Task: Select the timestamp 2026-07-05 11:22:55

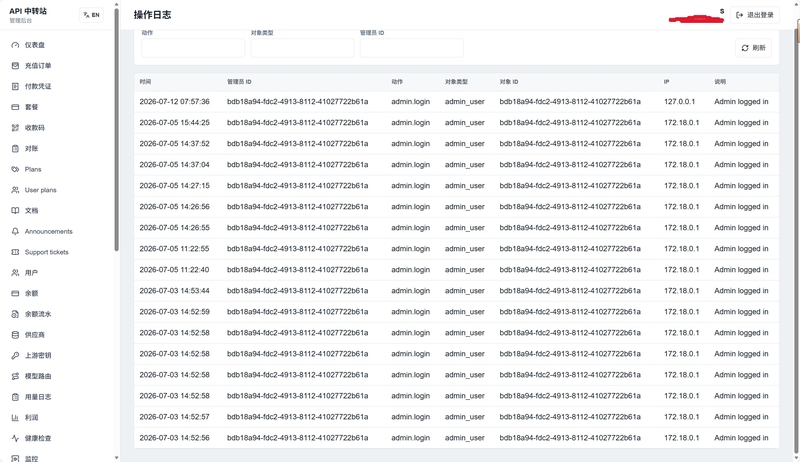Action: tap(174, 249)
